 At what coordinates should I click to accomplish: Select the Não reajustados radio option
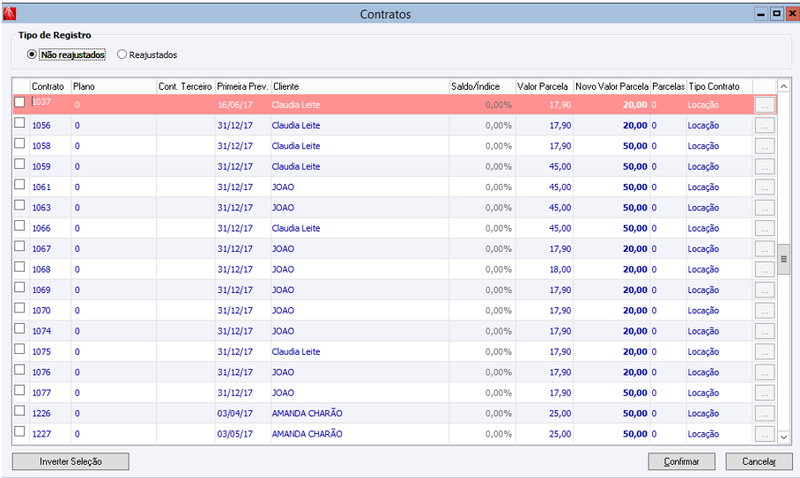tap(66, 55)
